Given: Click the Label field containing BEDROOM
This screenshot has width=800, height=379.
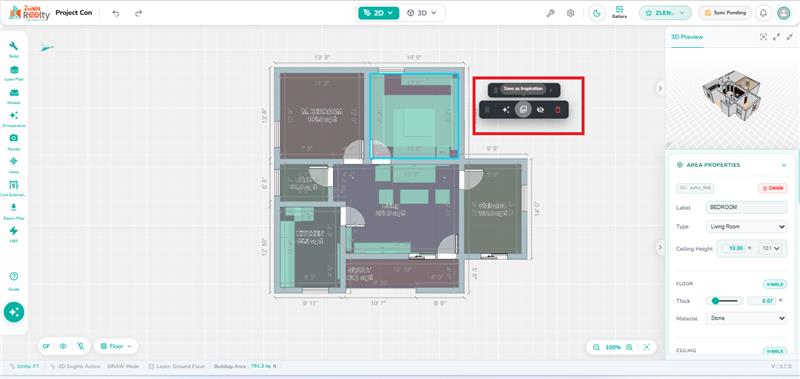Looking at the screenshot, I should [x=746, y=207].
